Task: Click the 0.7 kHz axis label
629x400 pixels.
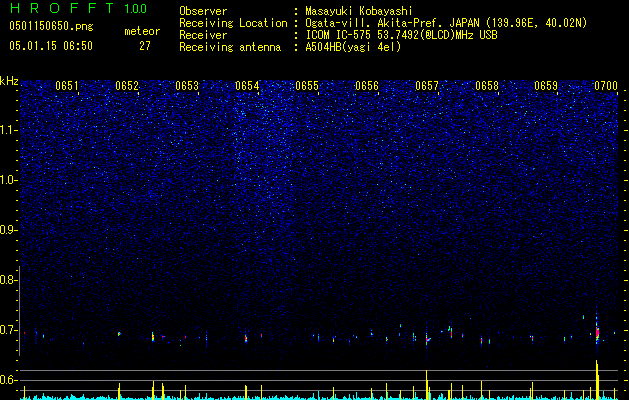Action: (x=9, y=330)
